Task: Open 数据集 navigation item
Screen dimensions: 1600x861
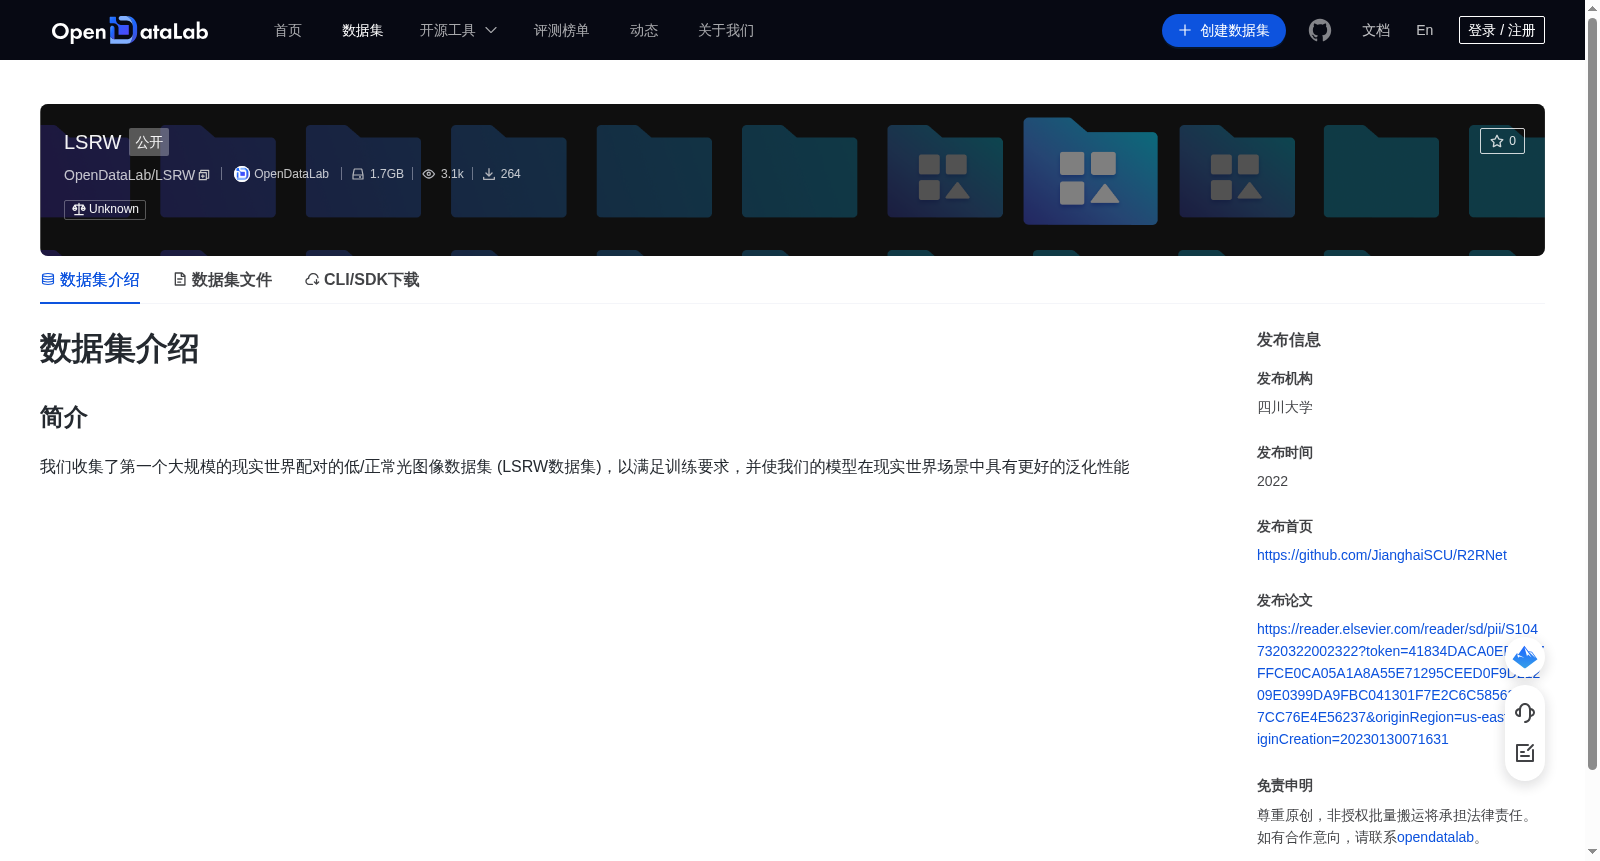Action: [x=363, y=30]
